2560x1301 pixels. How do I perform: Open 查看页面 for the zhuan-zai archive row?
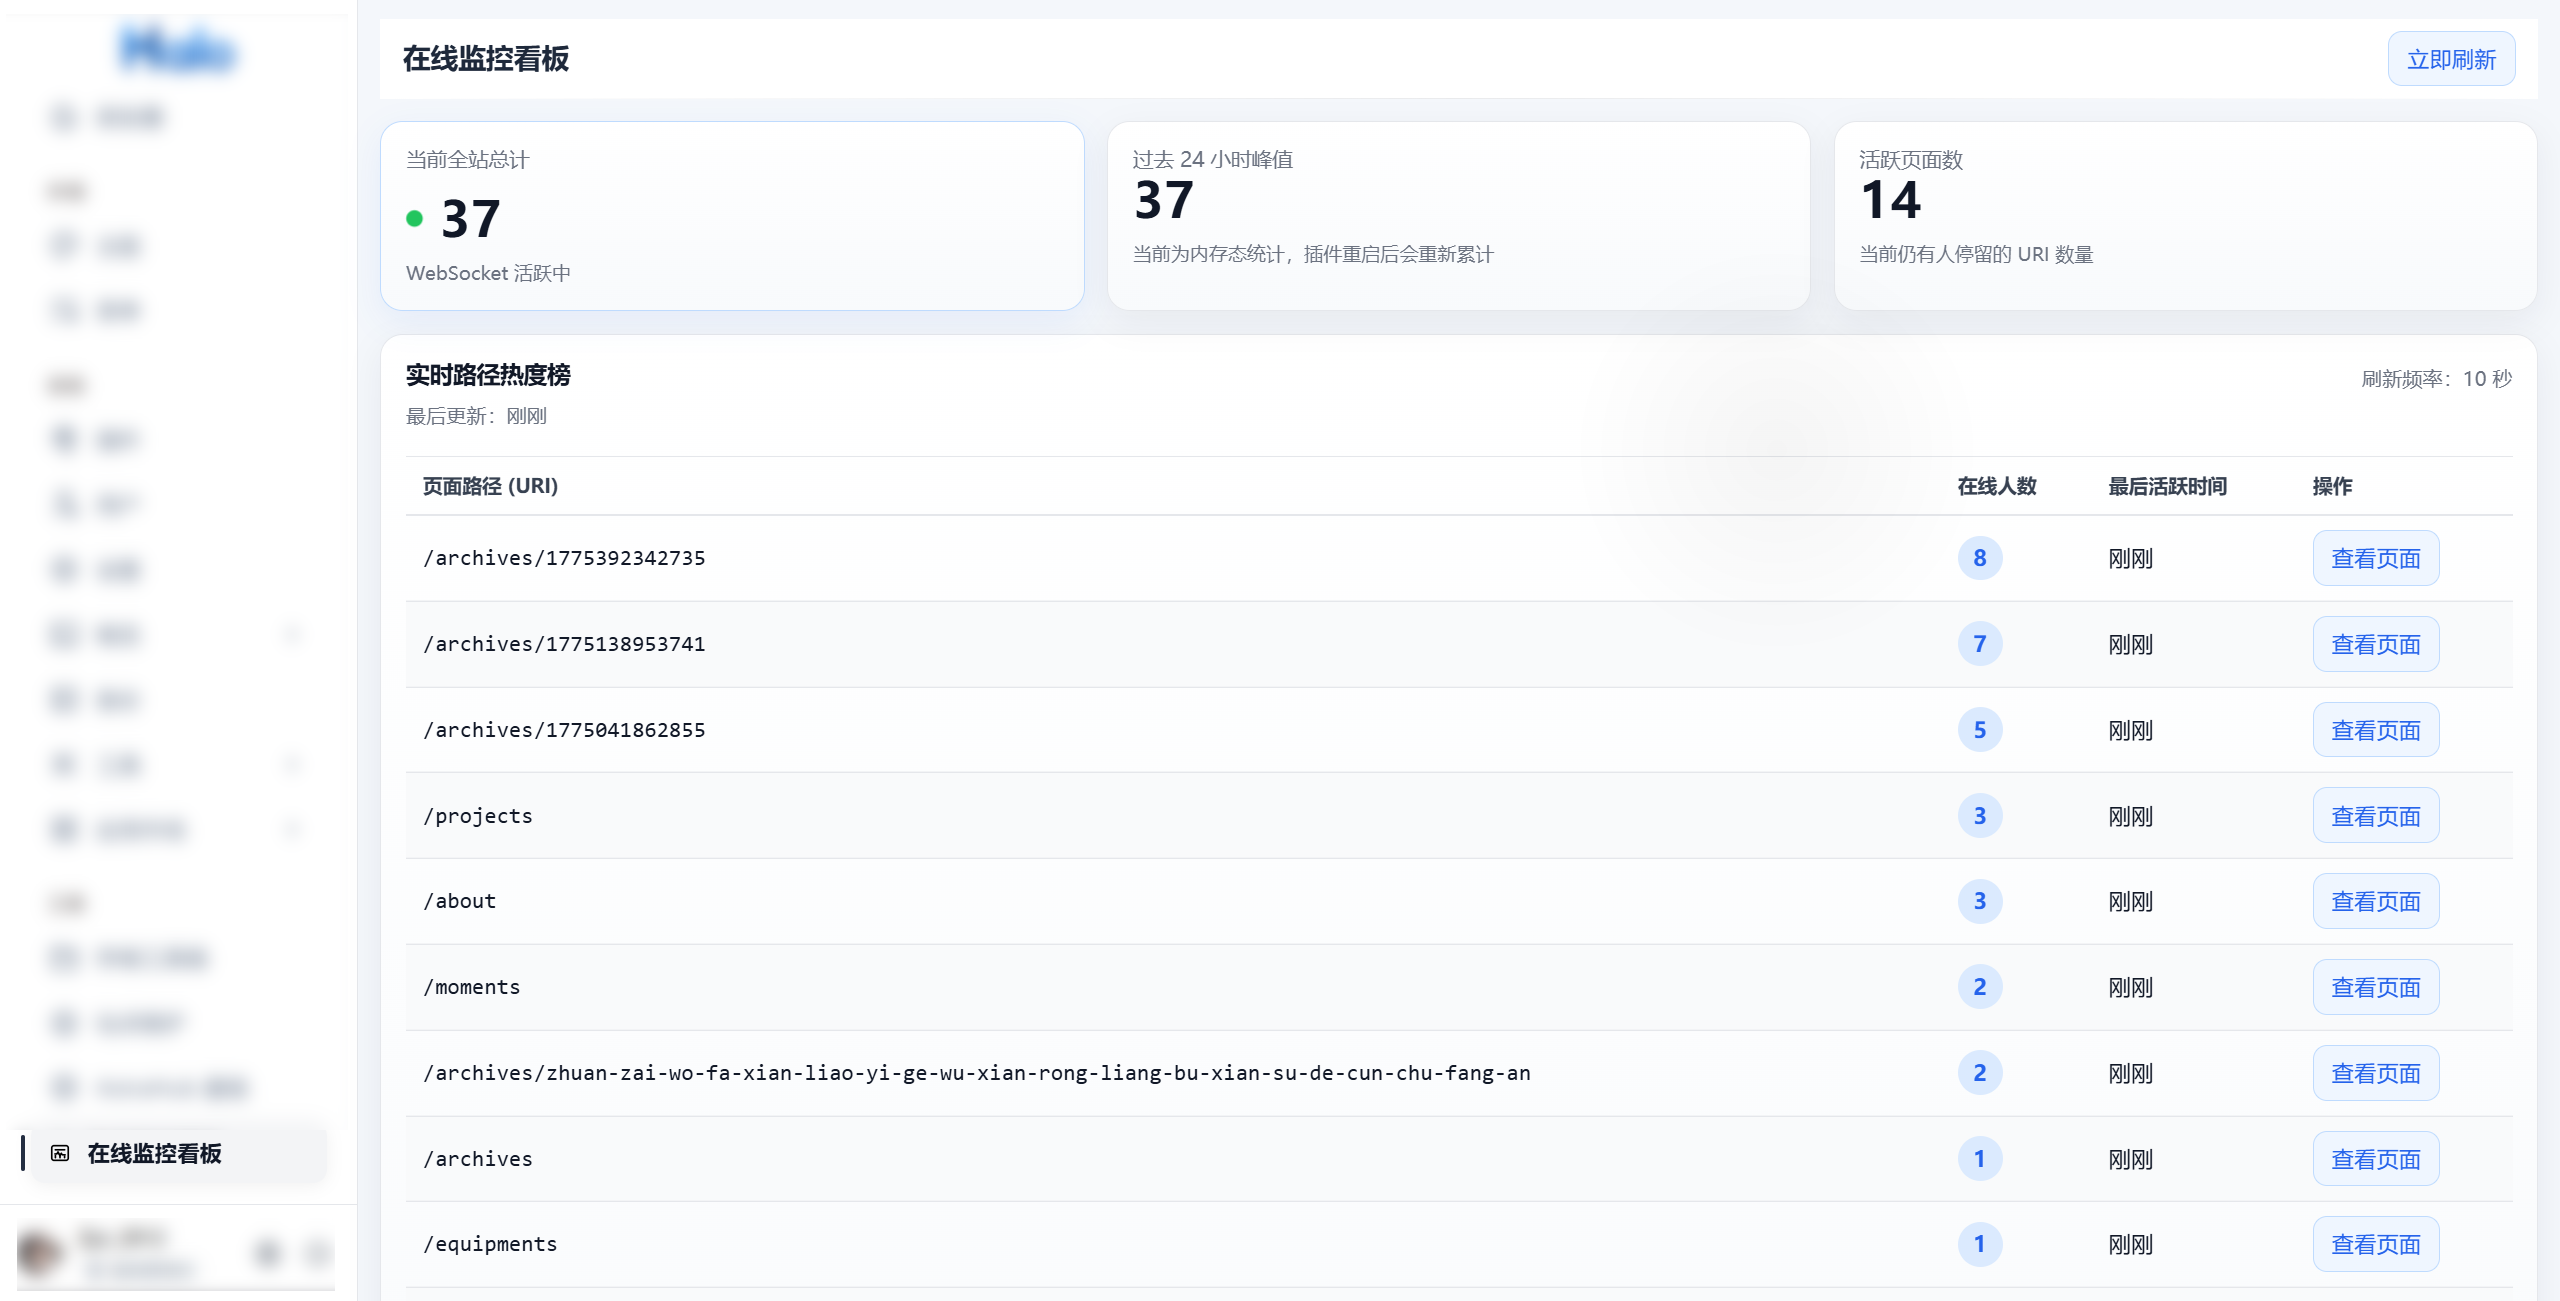coord(2375,1073)
